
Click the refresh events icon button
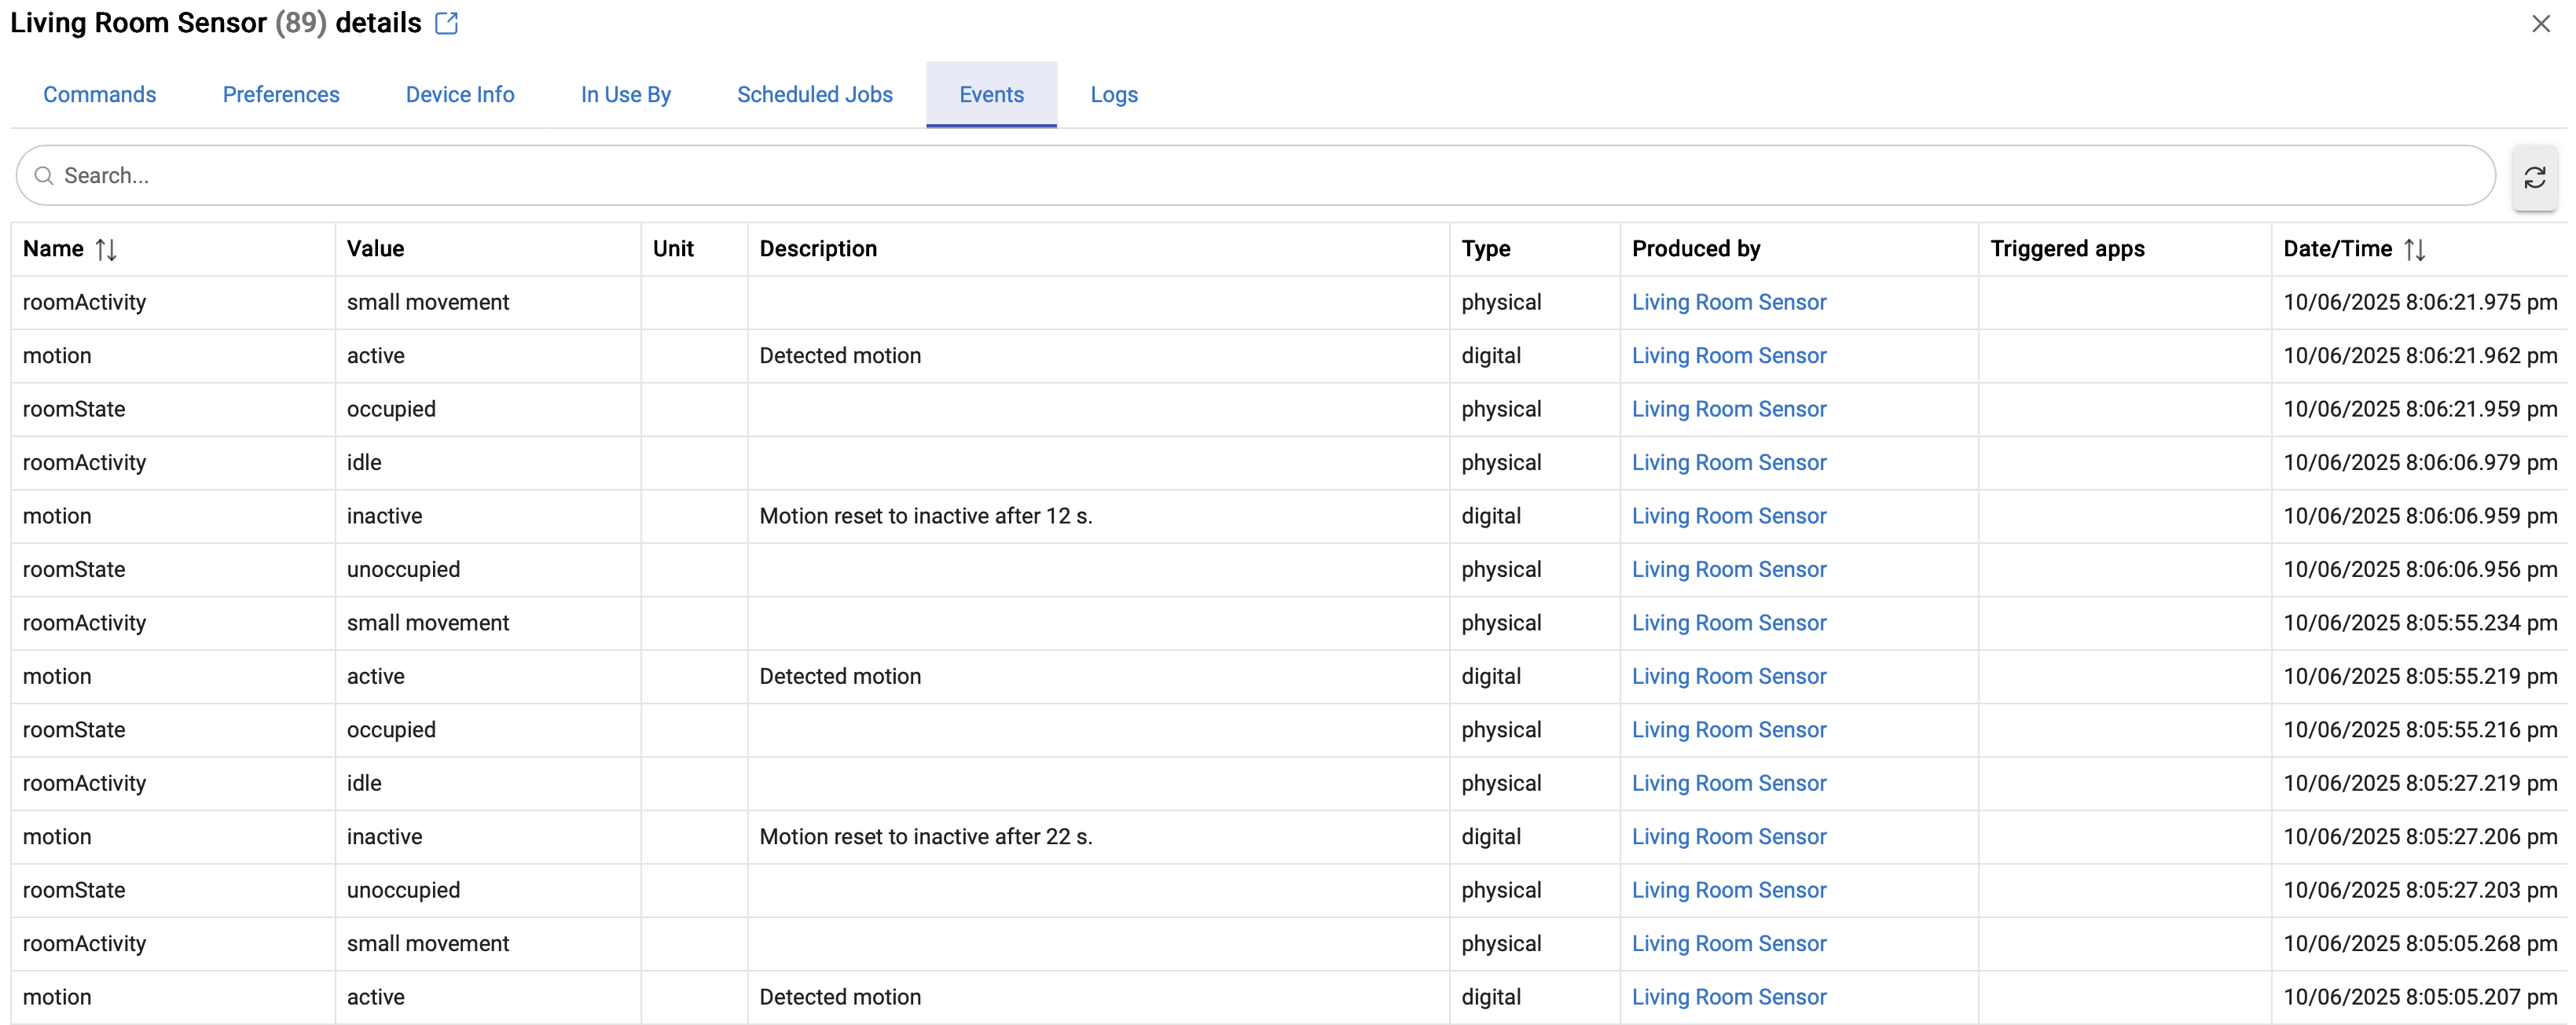[x=2534, y=177]
